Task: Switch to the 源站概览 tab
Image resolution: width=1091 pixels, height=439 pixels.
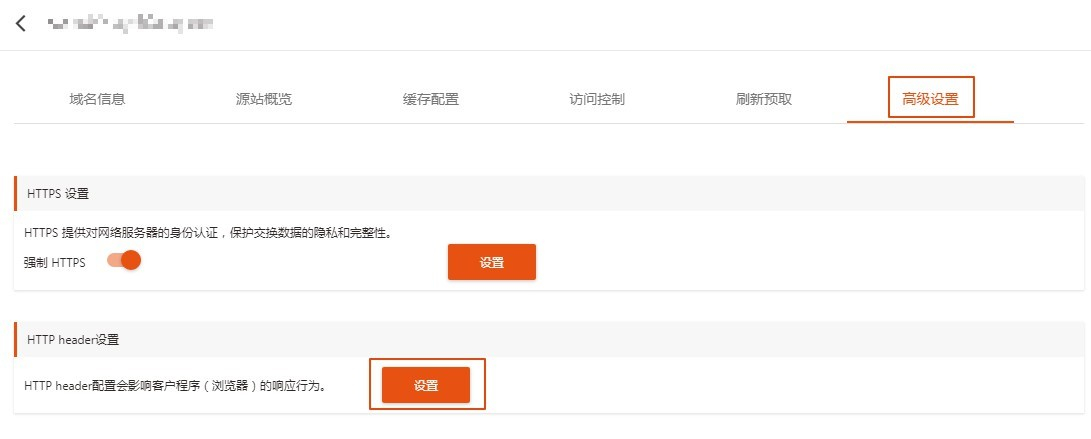Action: pyautogui.click(x=264, y=99)
